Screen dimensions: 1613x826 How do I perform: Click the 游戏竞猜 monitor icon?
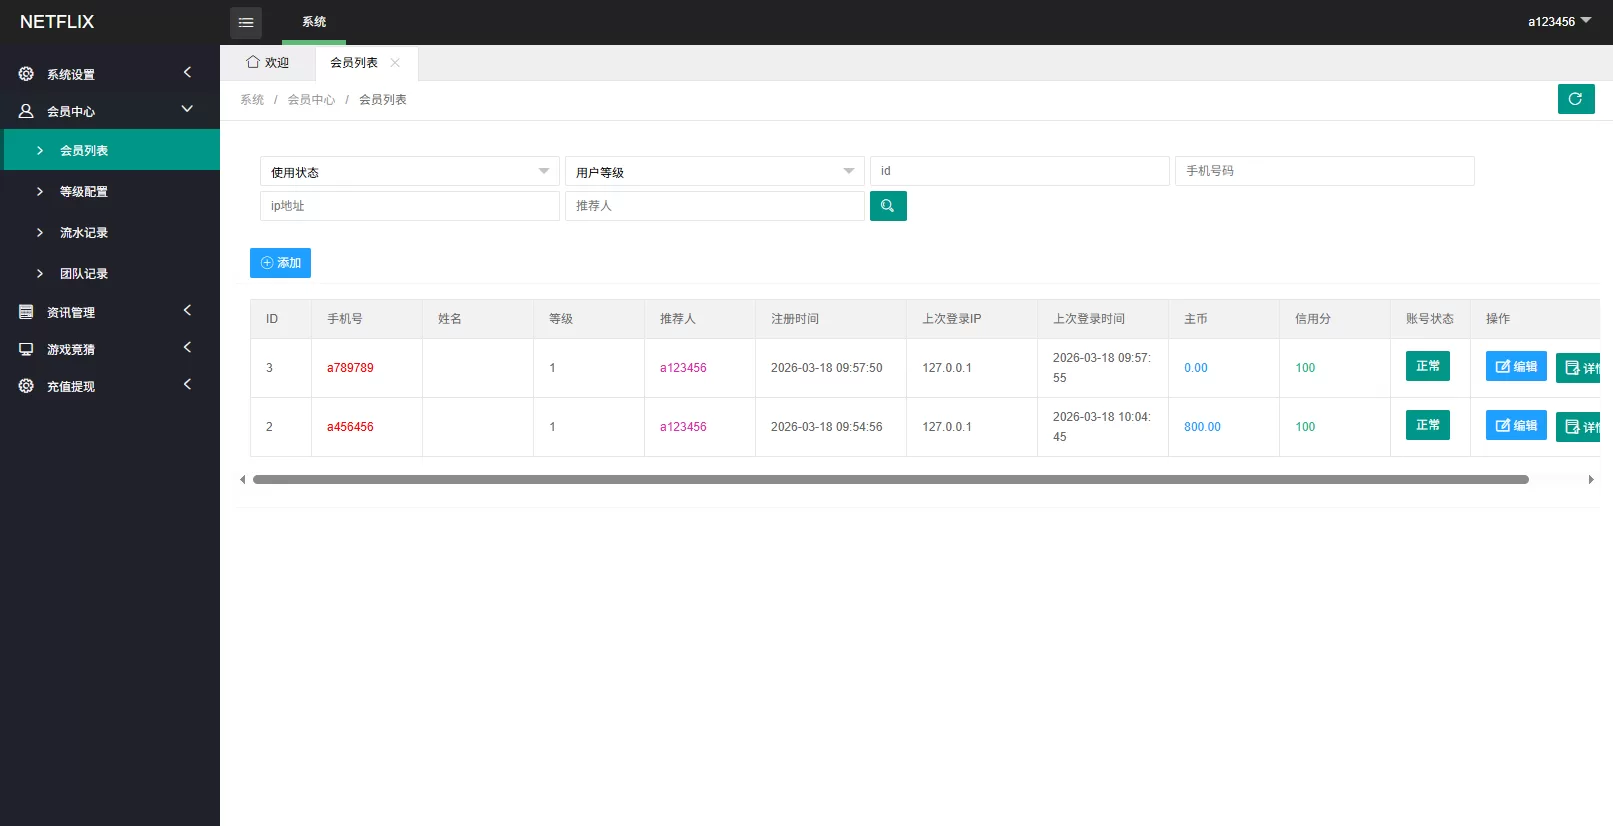click(26, 349)
